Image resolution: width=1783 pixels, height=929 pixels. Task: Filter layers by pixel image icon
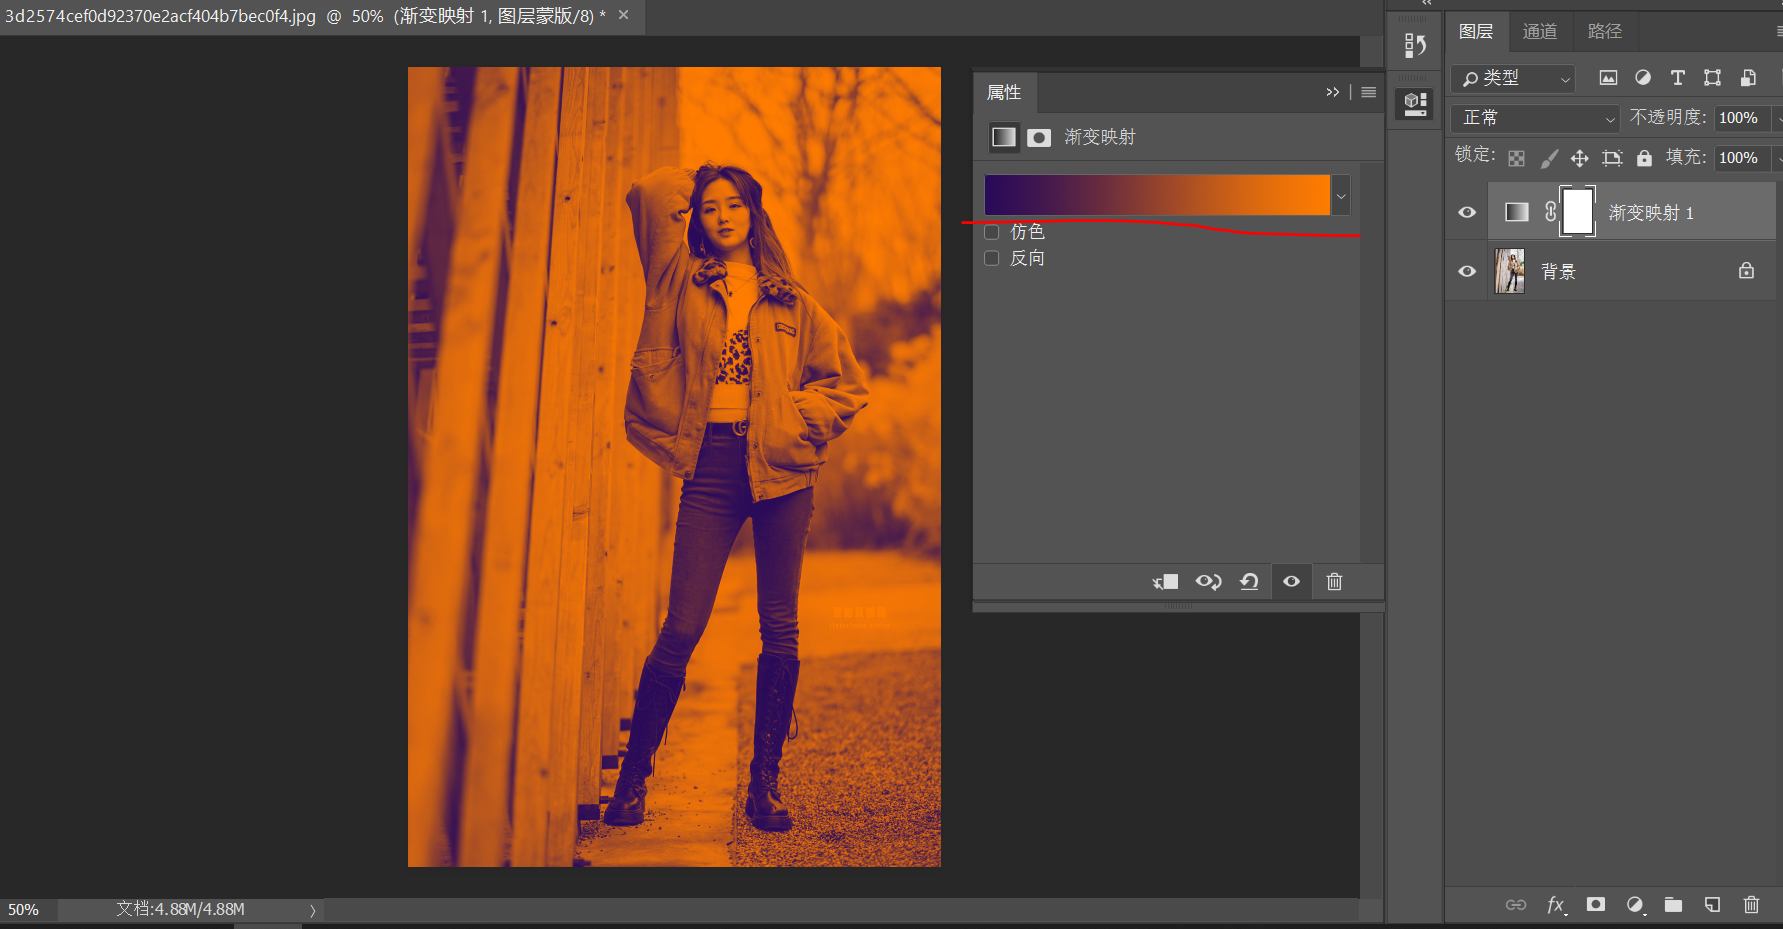1608,78
